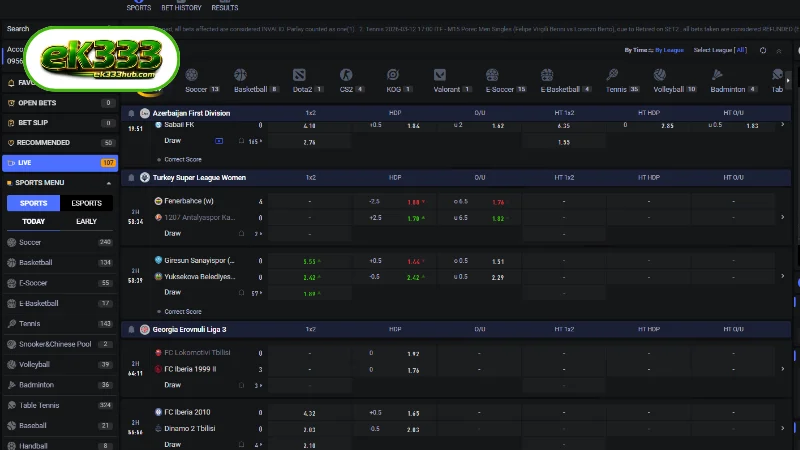The height and width of the screenshot is (450, 800).
Task: Open Draw markets count on Giresun match
Action: pyautogui.click(x=257, y=293)
